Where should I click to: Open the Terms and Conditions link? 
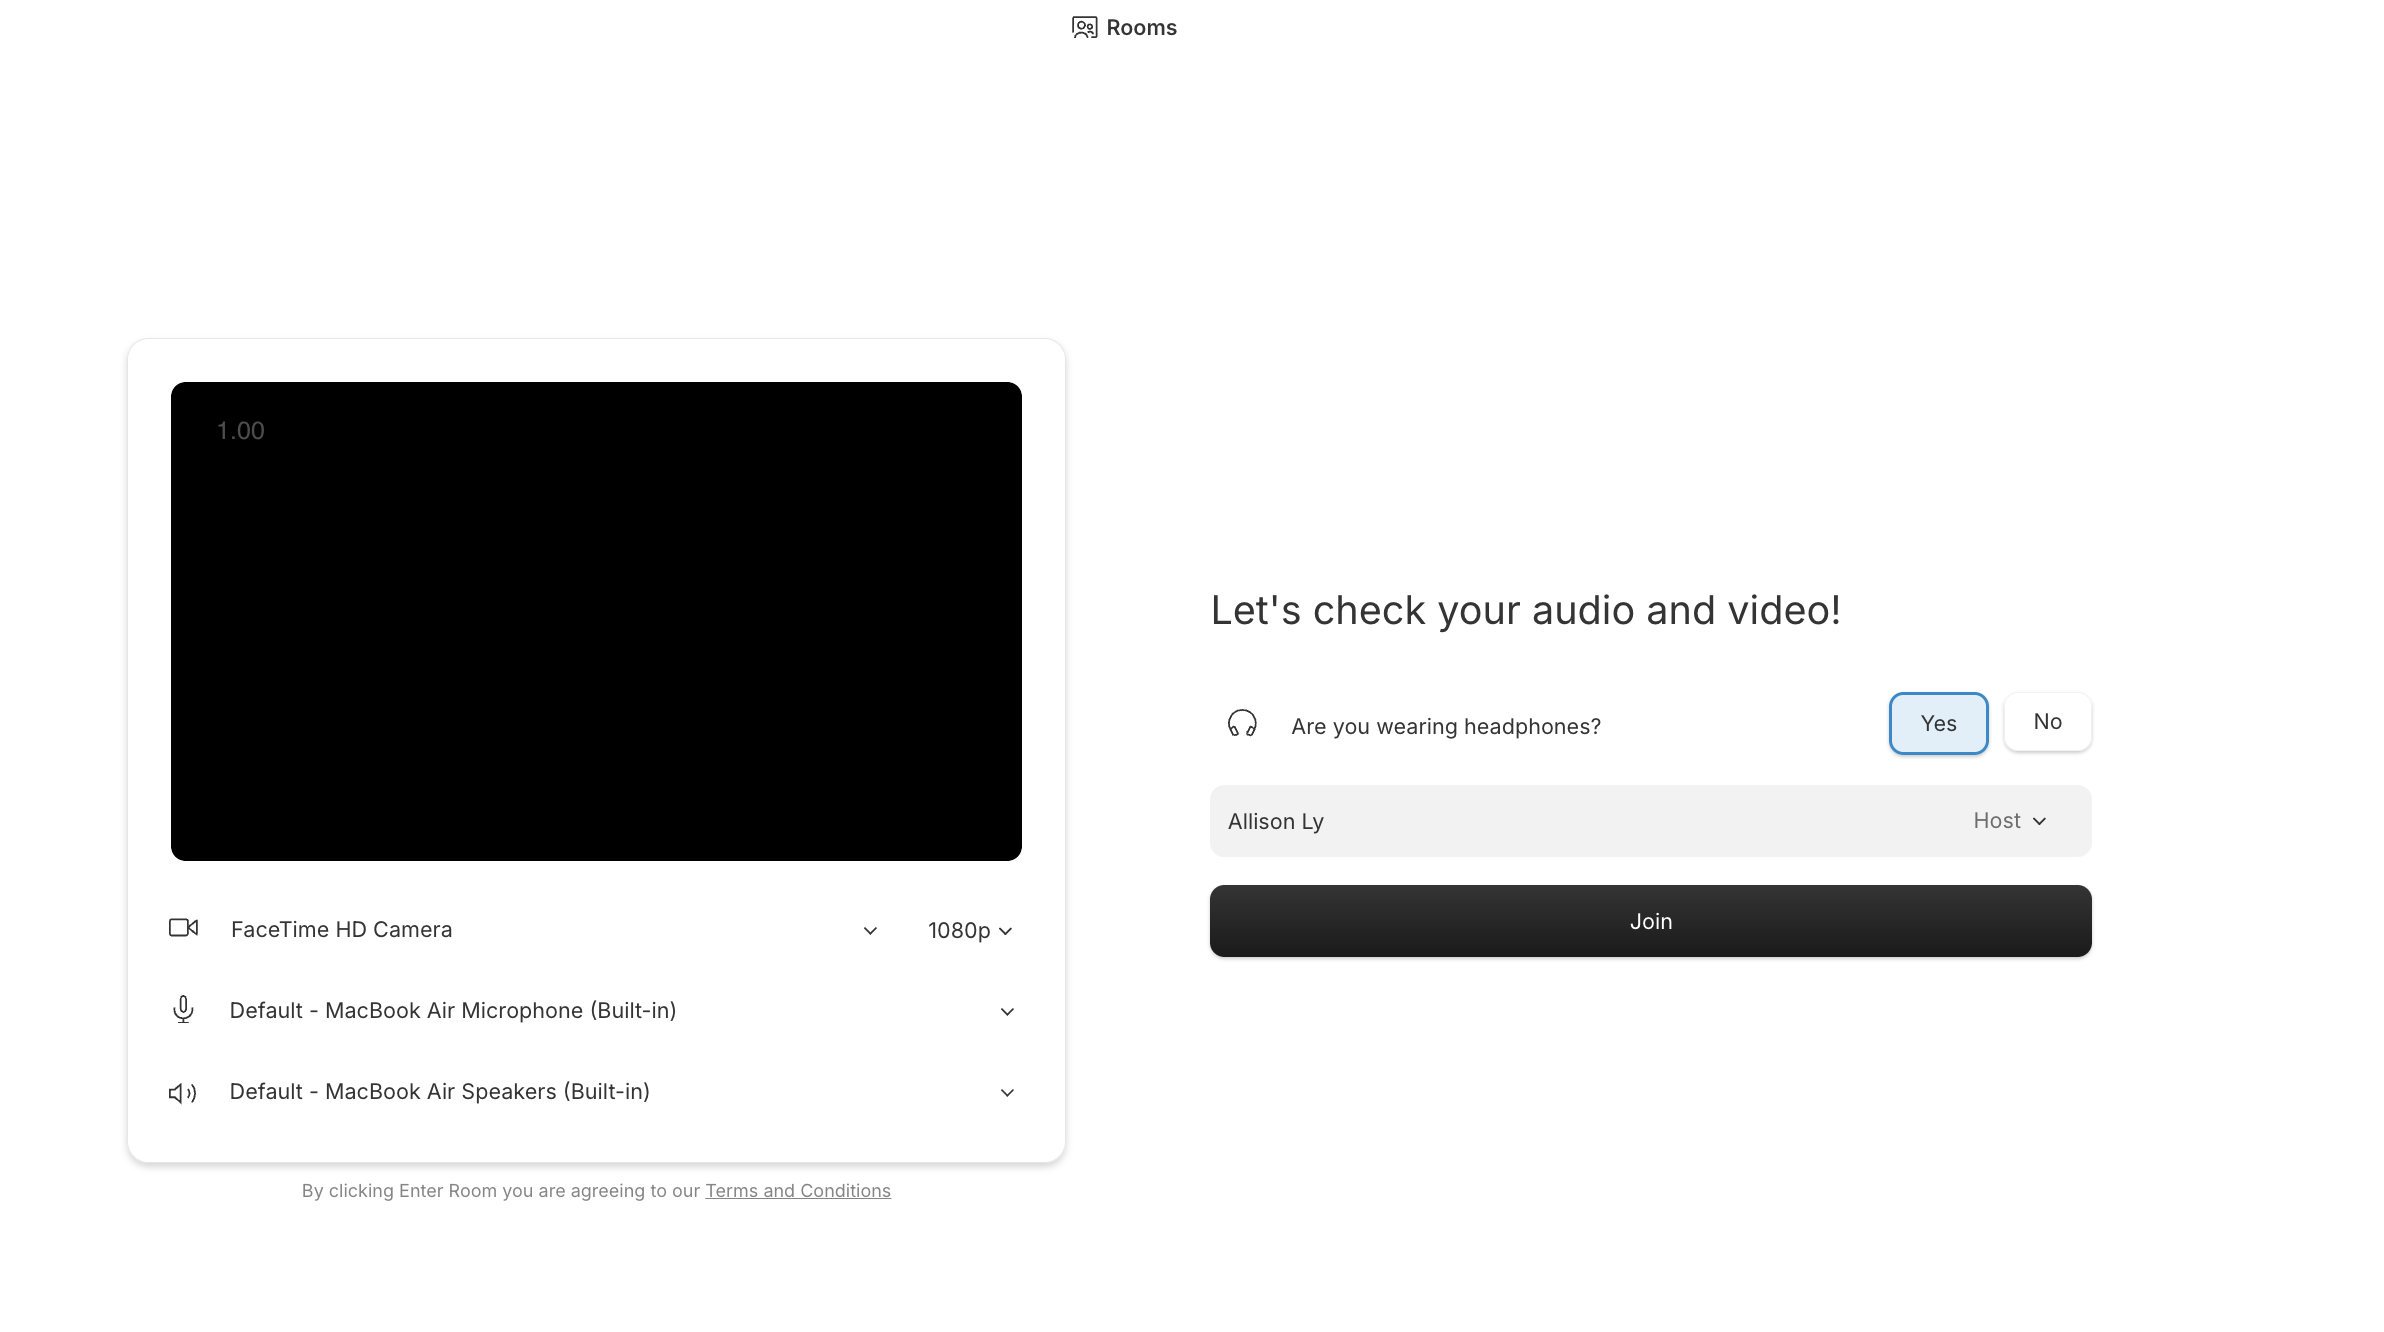coord(797,1191)
